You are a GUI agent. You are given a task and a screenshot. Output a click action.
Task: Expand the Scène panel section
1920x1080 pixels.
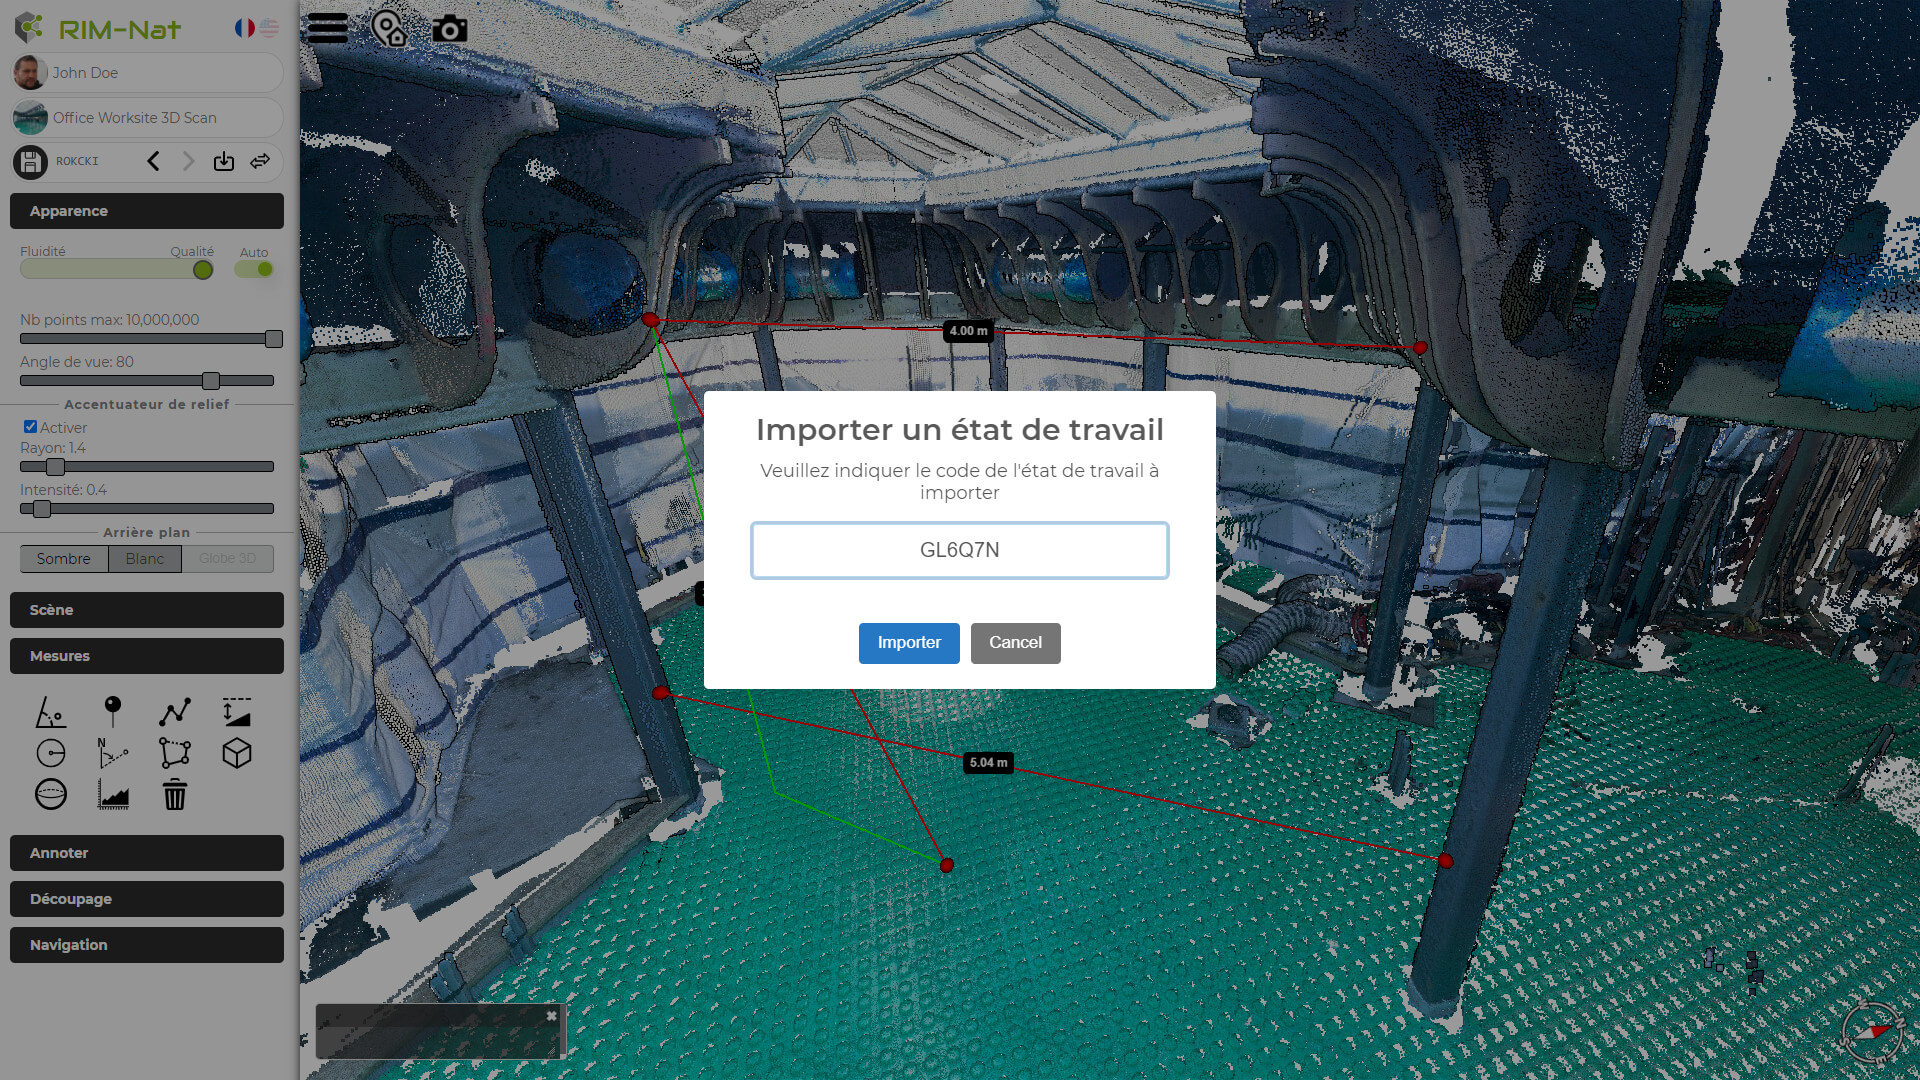(147, 610)
